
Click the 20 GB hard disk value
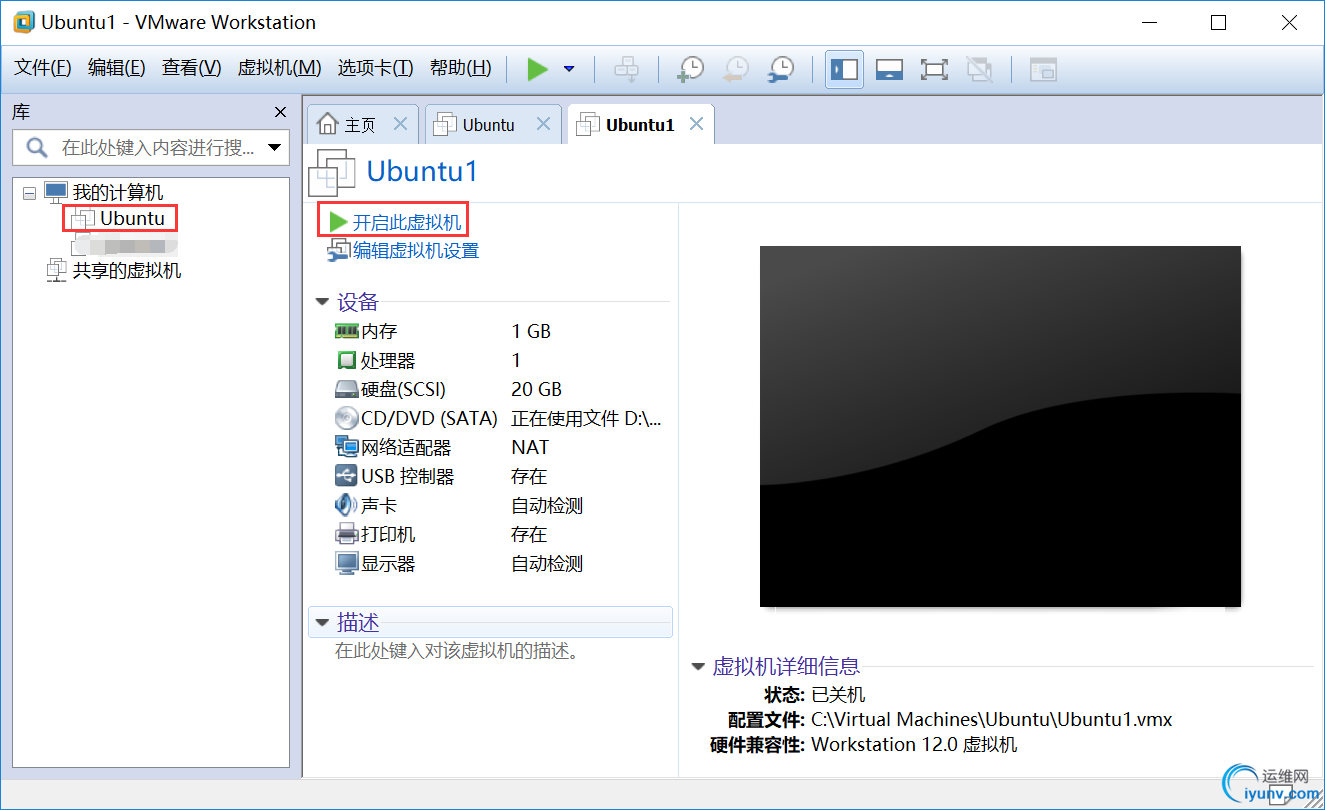[537, 389]
